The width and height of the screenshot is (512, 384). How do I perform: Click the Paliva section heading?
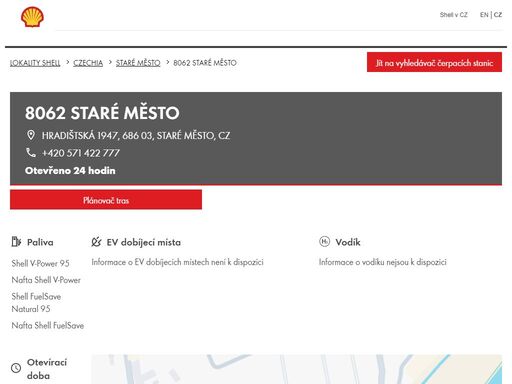point(40,242)
